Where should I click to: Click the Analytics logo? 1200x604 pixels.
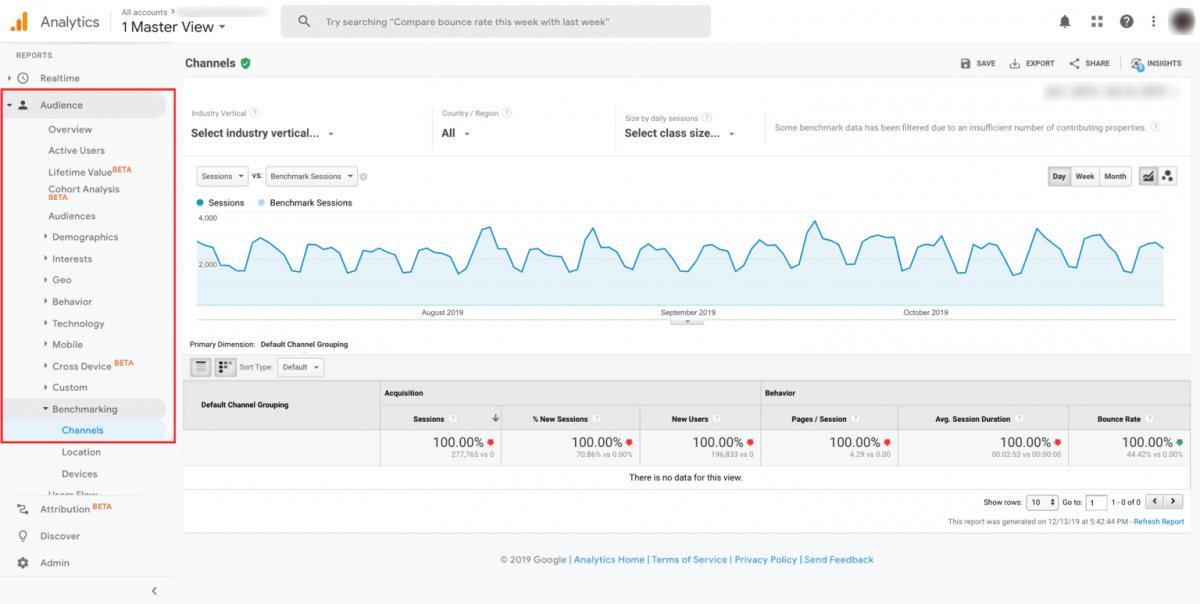[19, 21]
